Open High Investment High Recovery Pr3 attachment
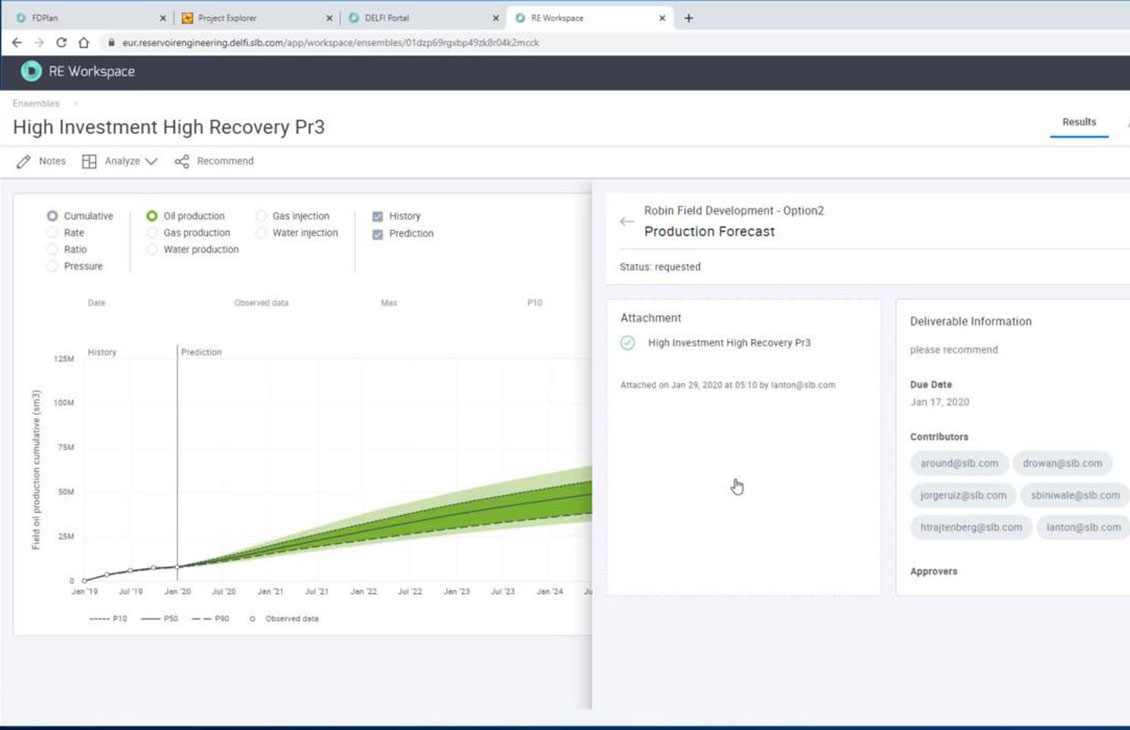Viewport: 1130px width, 730px height. click(x=729, y=343)
